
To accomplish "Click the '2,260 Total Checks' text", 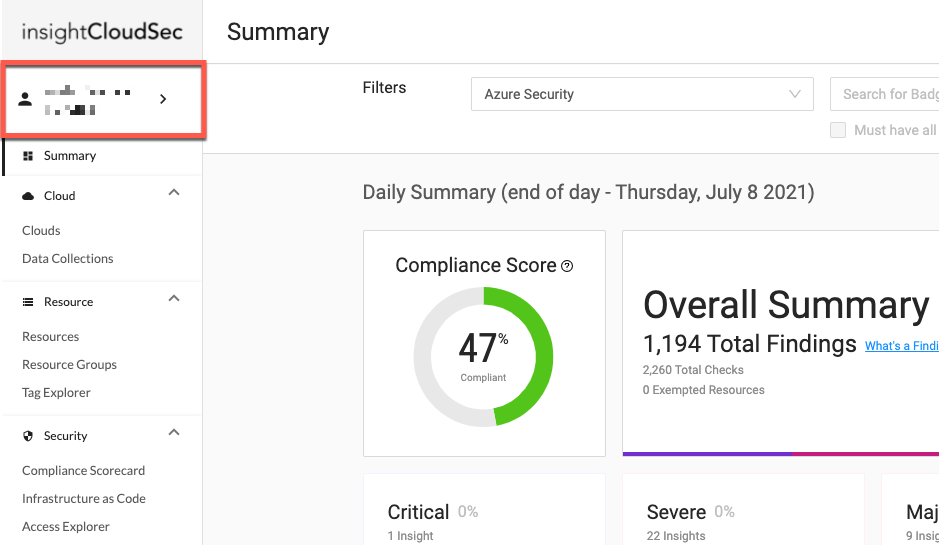I will [x=693, y=370].
